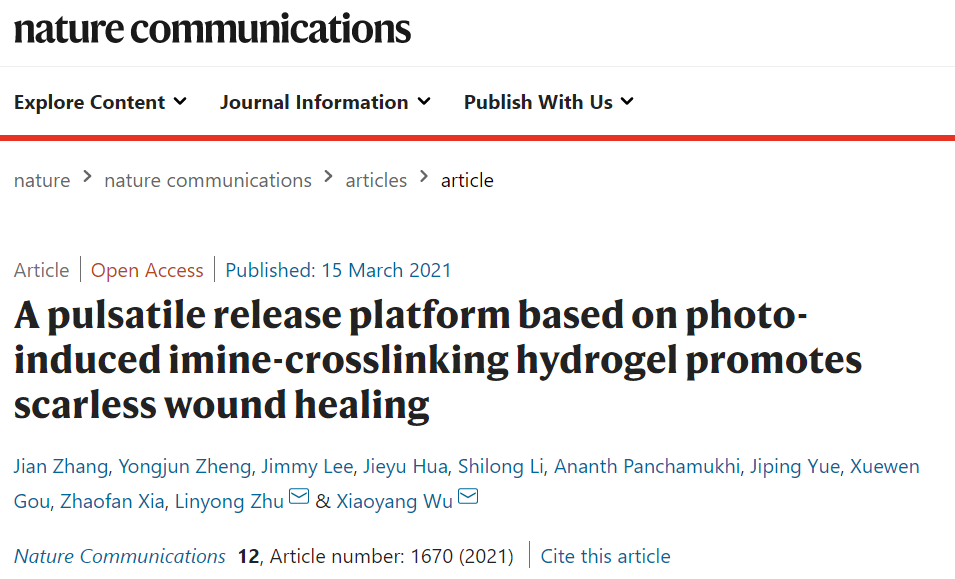
Task: Click the Cite this article link
Action: (605, 556)
